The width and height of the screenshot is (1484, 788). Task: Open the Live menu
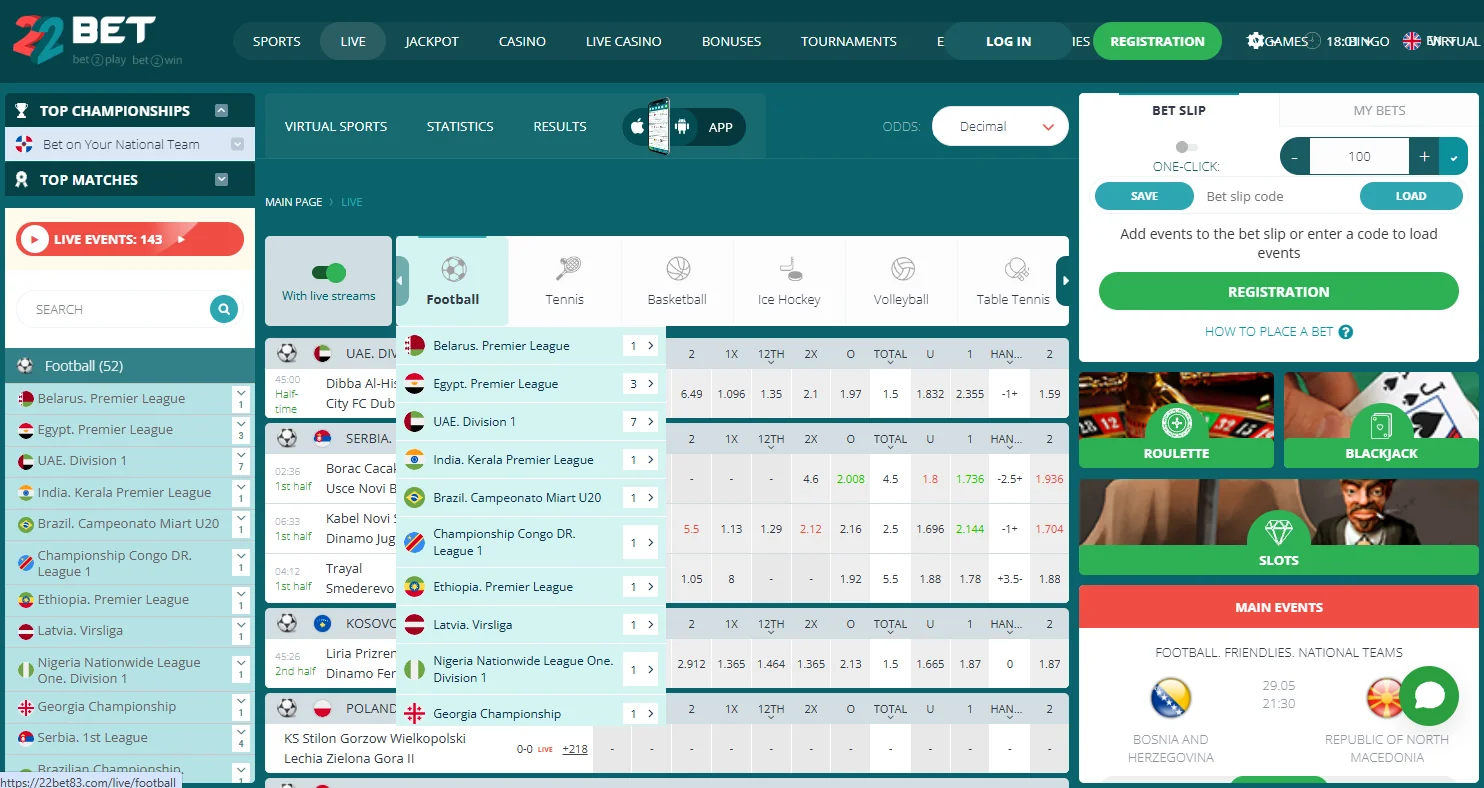click(353, 41)
